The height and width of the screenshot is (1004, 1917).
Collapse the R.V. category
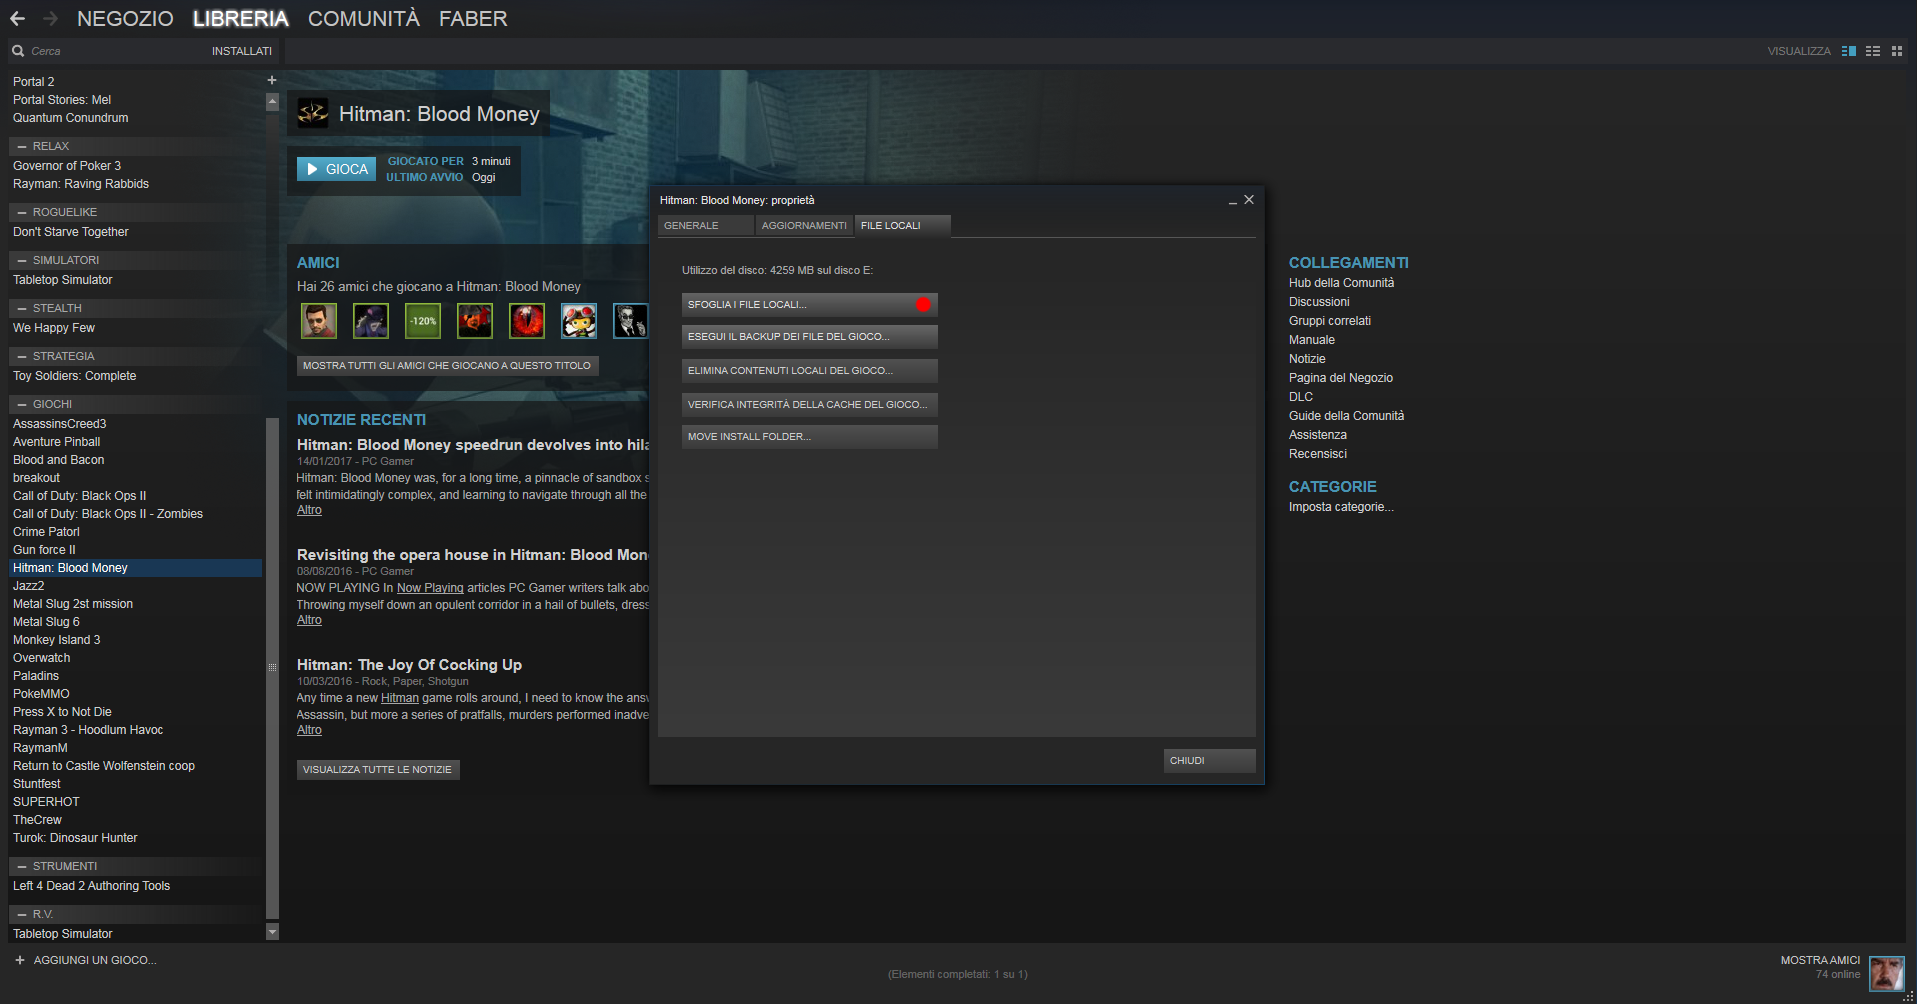click(22, 914)
